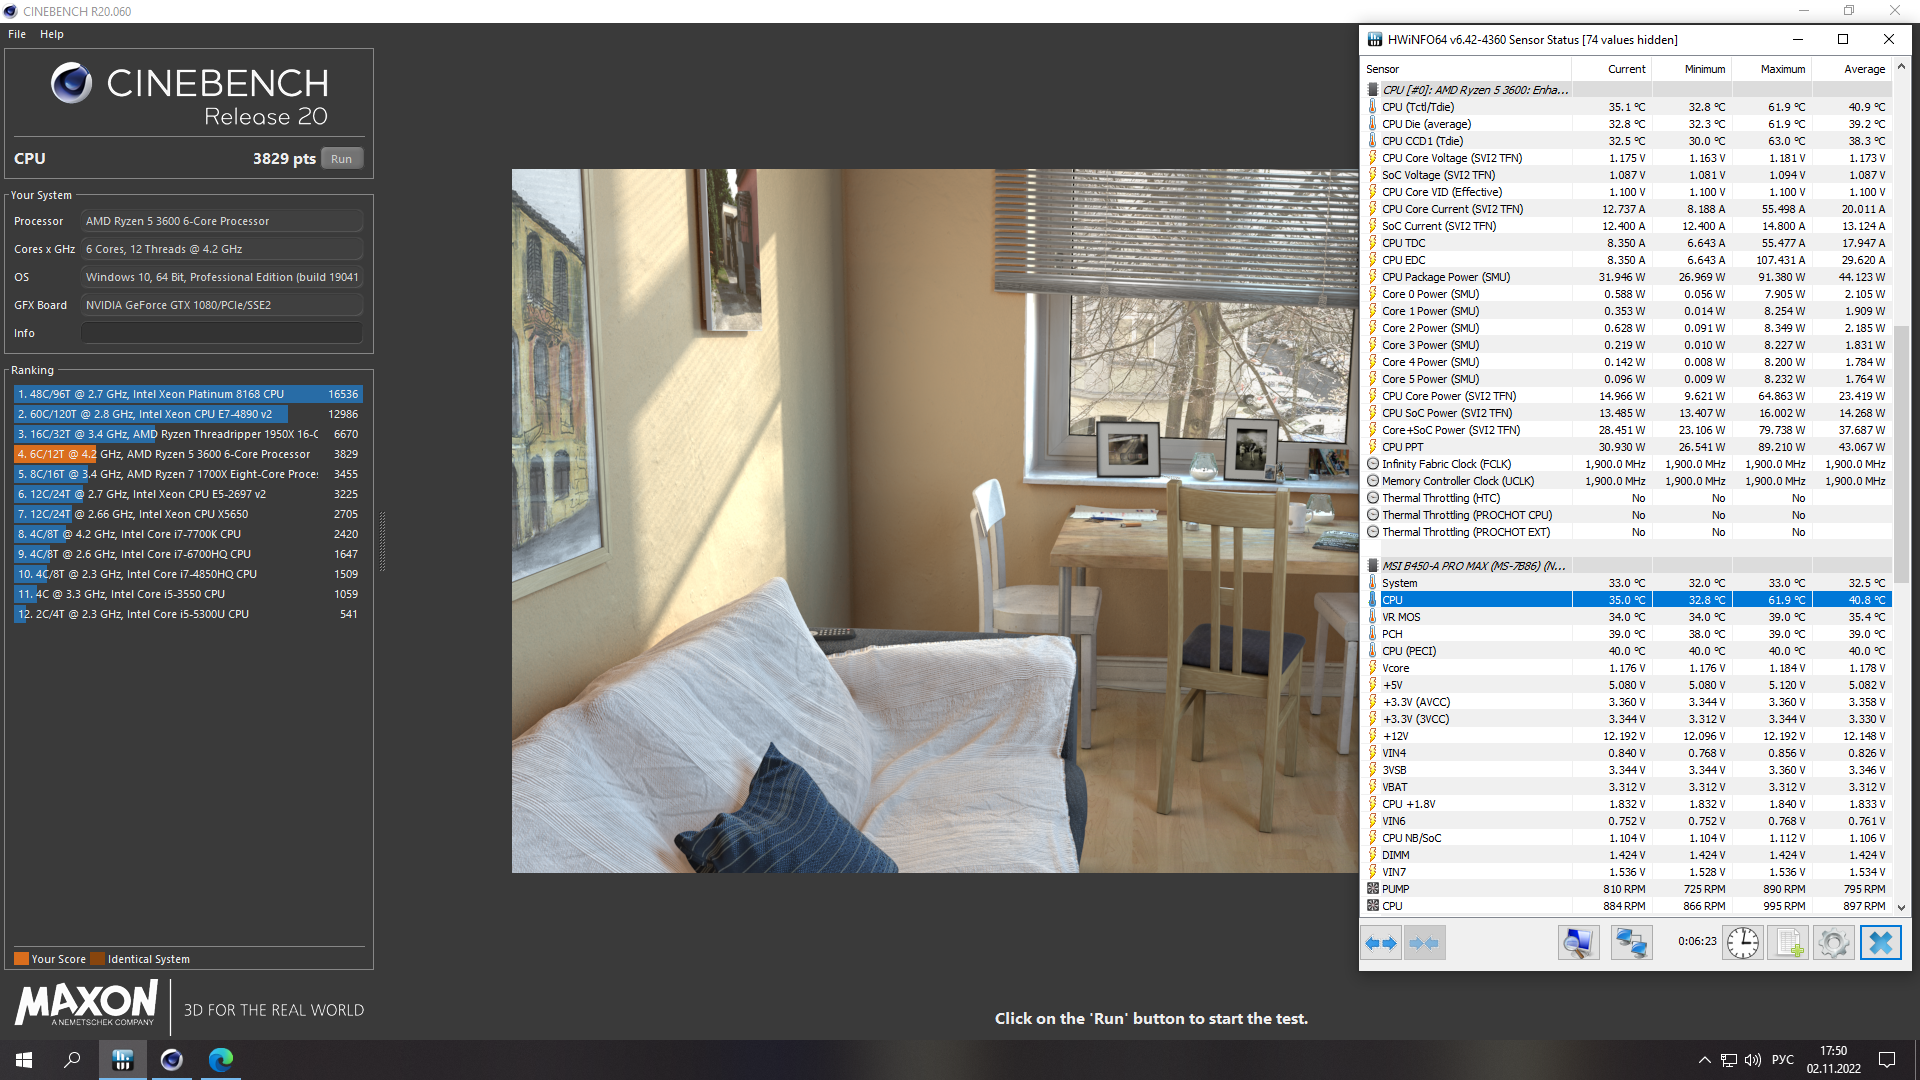This screenshot has height=1080, width=1920.
Task: Open the Help menu in Cinebench
Action: point(52,34)
